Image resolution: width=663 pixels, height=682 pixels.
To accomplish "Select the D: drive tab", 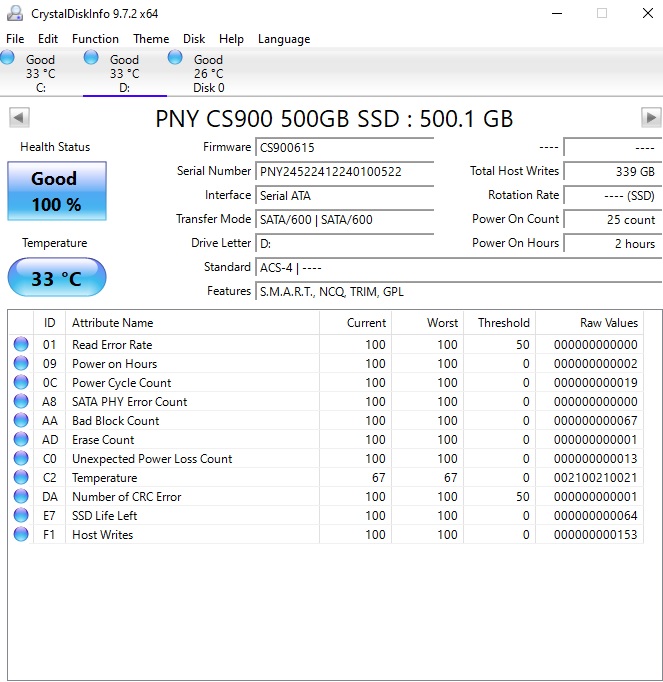I will 124,73.
